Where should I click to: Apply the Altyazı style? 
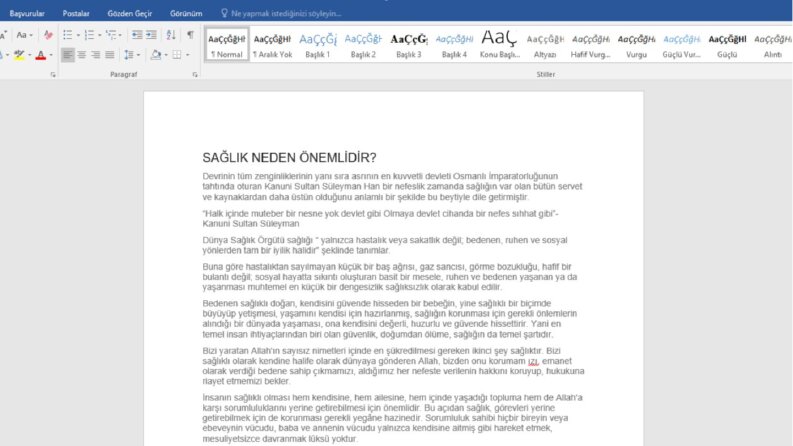click(x=545, y=44)
